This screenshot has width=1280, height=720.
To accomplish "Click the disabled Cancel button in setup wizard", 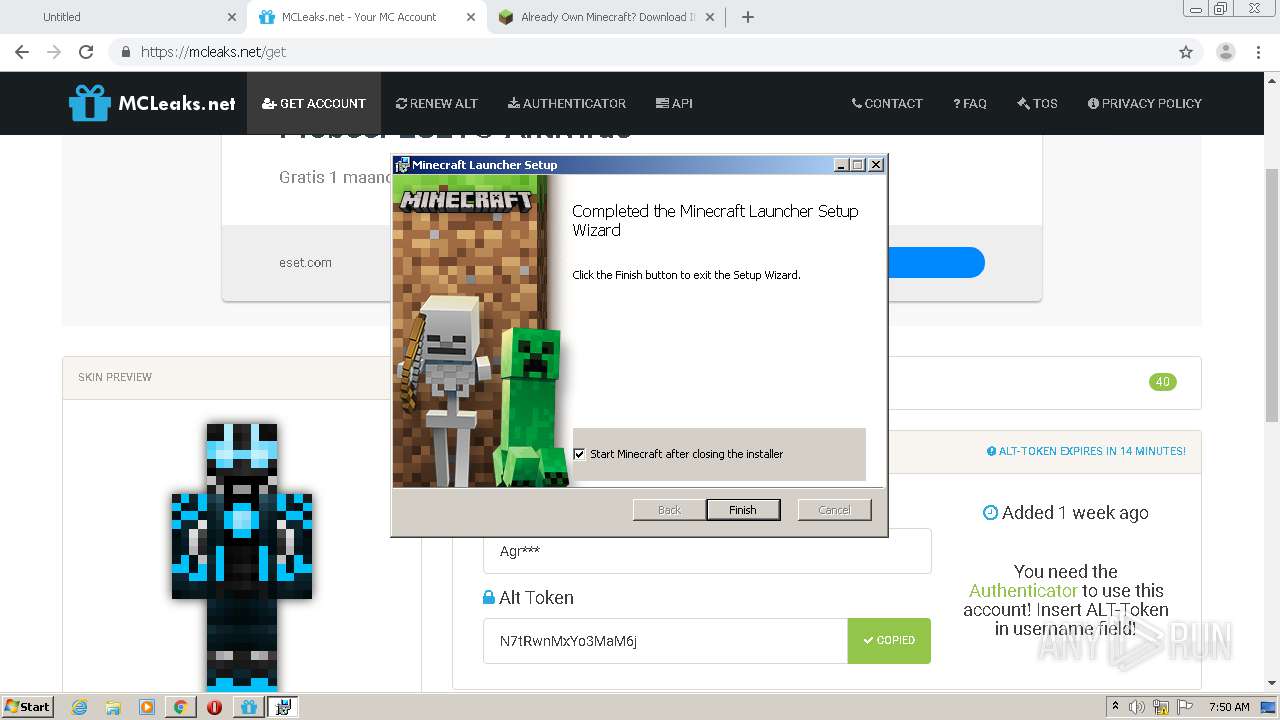I will (x=834, y=510).
